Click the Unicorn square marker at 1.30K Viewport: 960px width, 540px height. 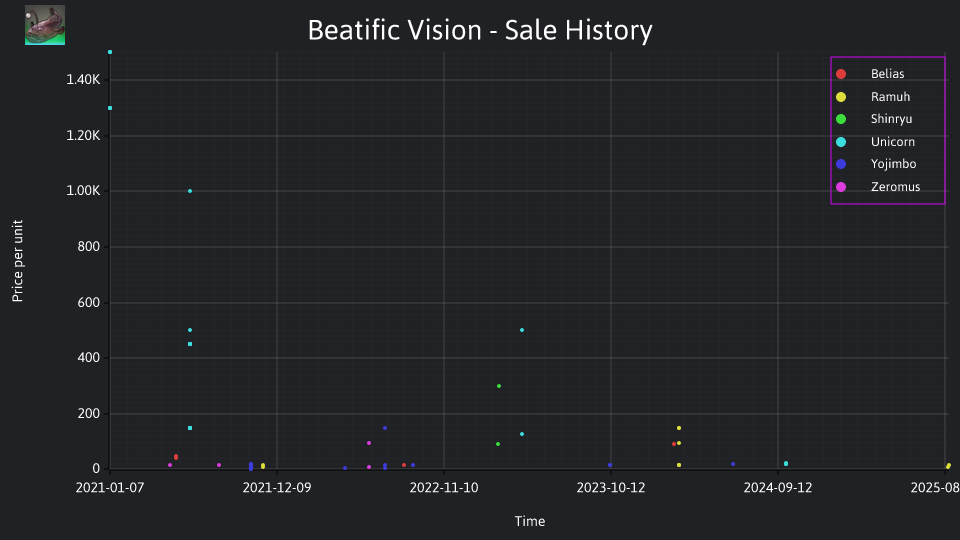[110, 108]
